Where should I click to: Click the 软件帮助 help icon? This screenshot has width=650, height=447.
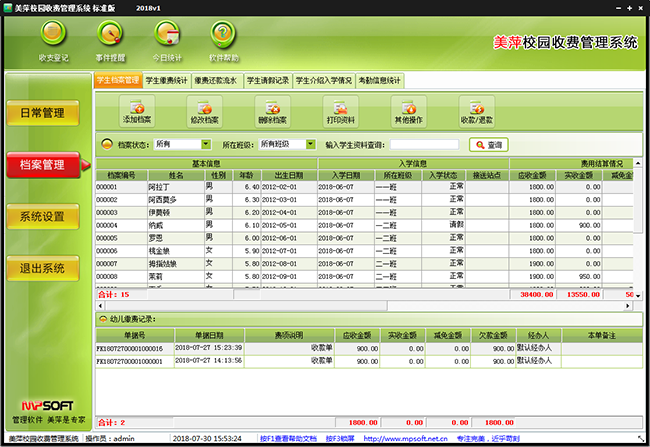(228, 36)
